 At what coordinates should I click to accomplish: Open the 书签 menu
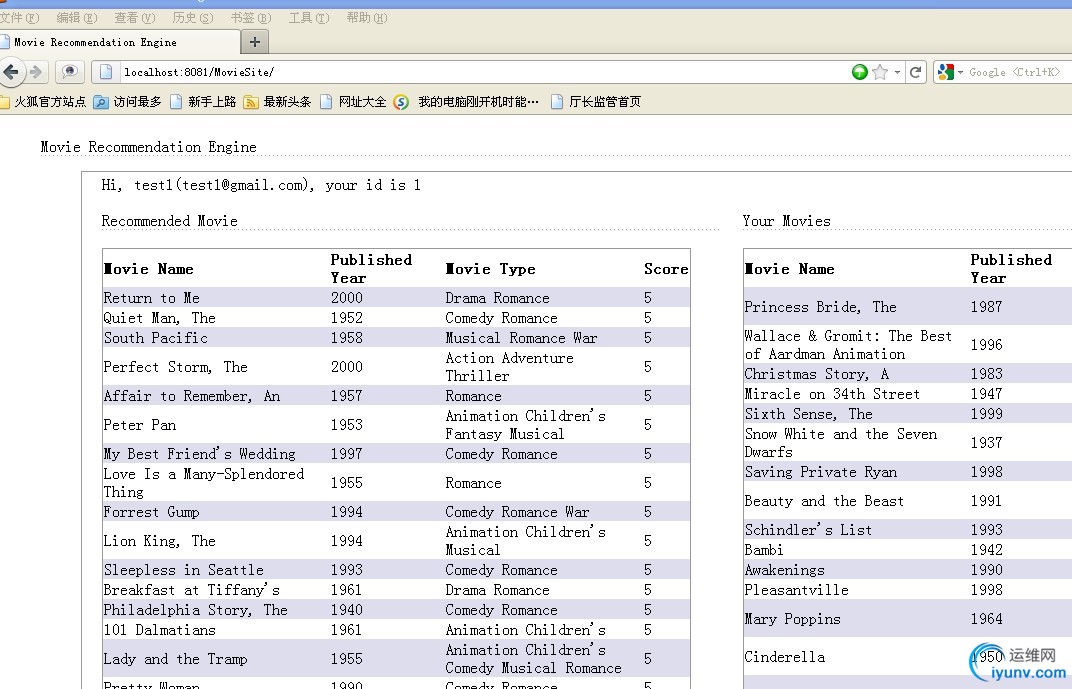click(251, 18)
